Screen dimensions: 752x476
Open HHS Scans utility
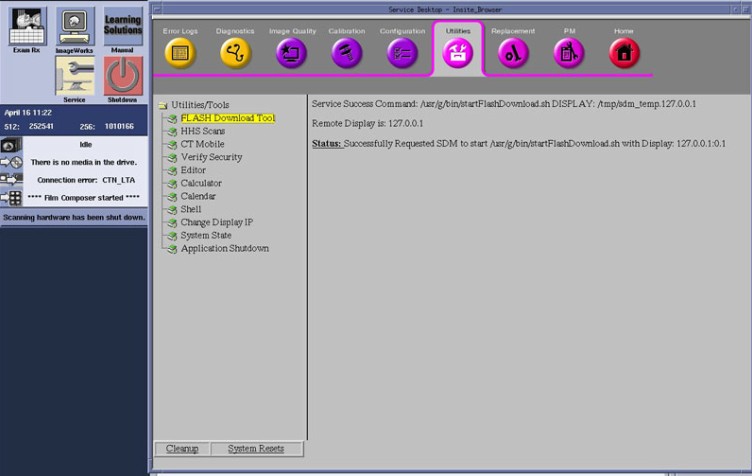click(203, 131)
